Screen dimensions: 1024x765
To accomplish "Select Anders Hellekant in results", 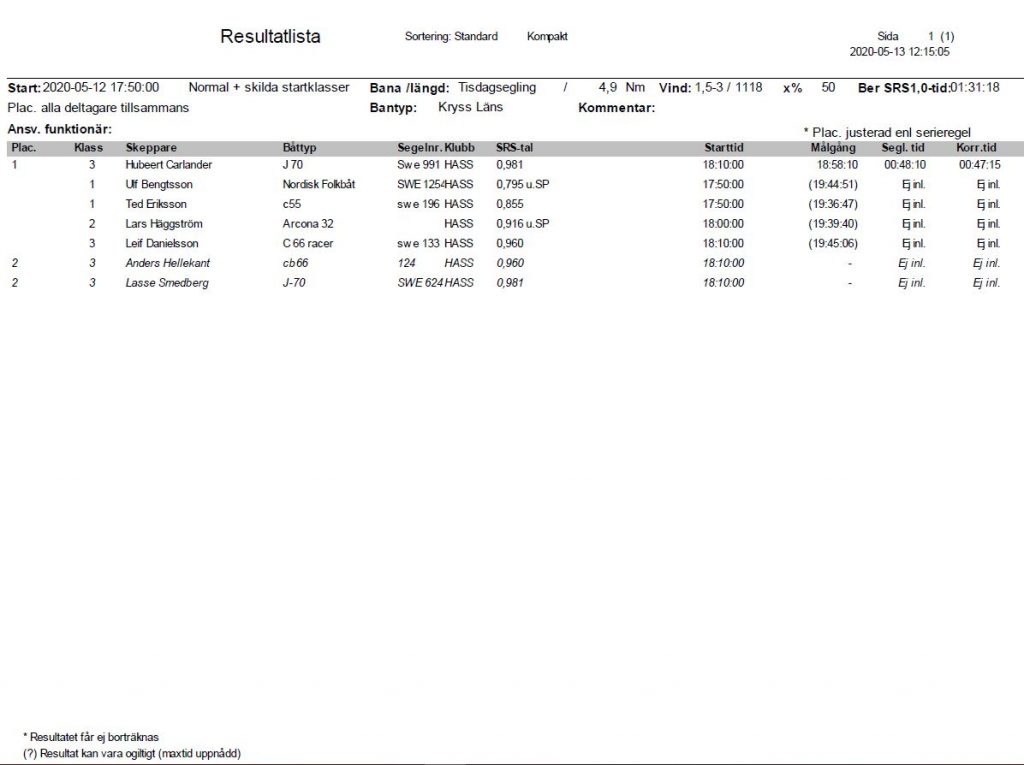I will (168, 263).
